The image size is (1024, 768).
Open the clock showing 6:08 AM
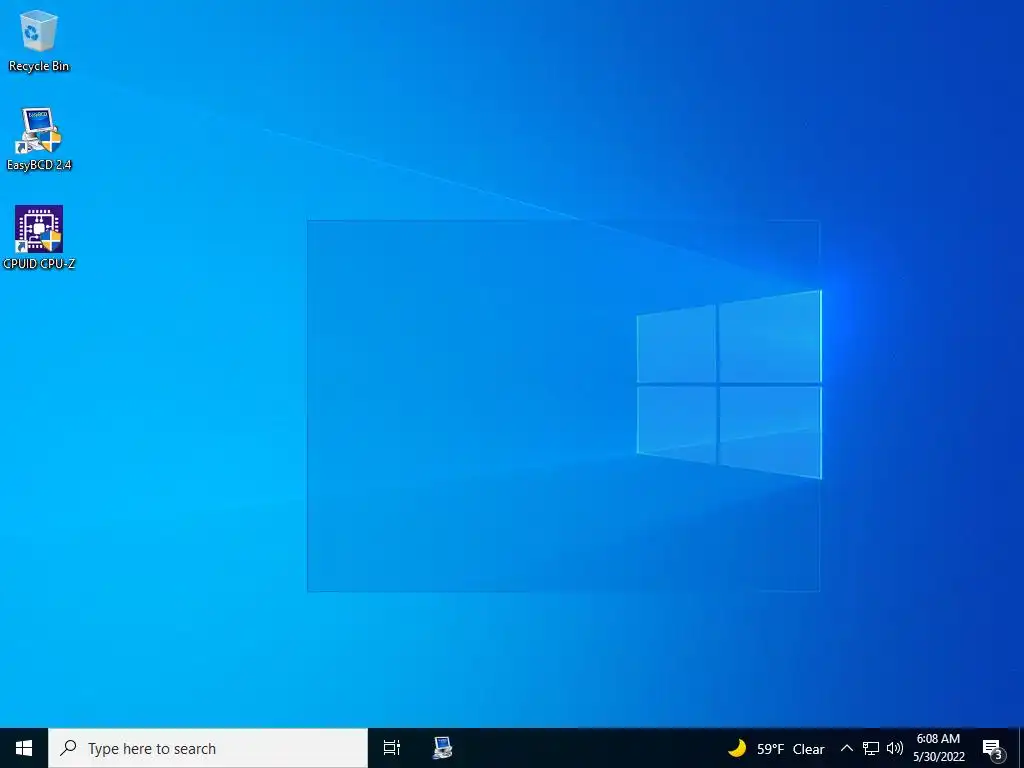click(x=938, y=748)
